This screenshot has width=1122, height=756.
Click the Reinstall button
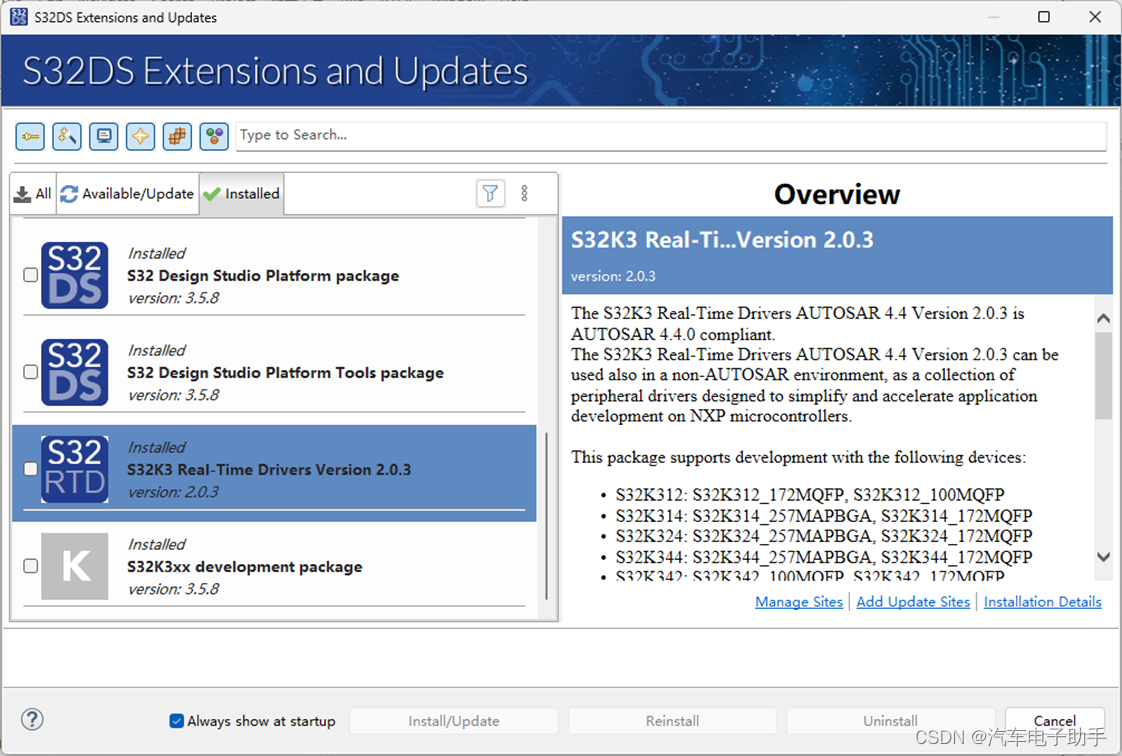pyautogui.click(x=673, y=721)
